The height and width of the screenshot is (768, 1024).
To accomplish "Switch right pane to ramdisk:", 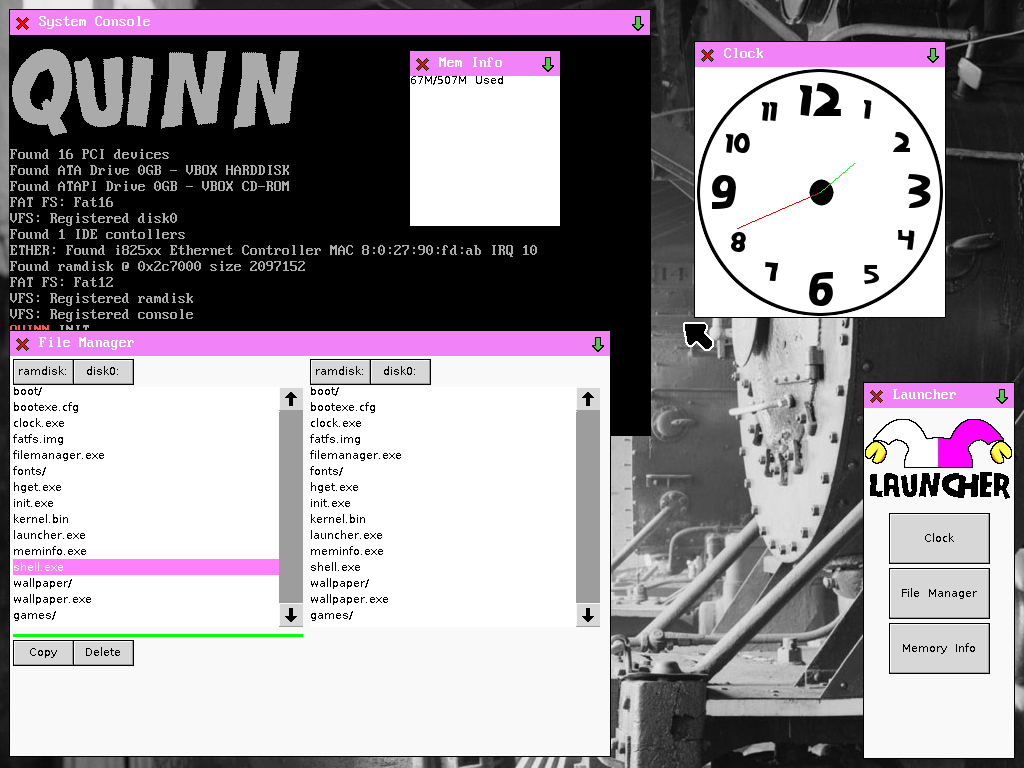I will click(340, 372).
